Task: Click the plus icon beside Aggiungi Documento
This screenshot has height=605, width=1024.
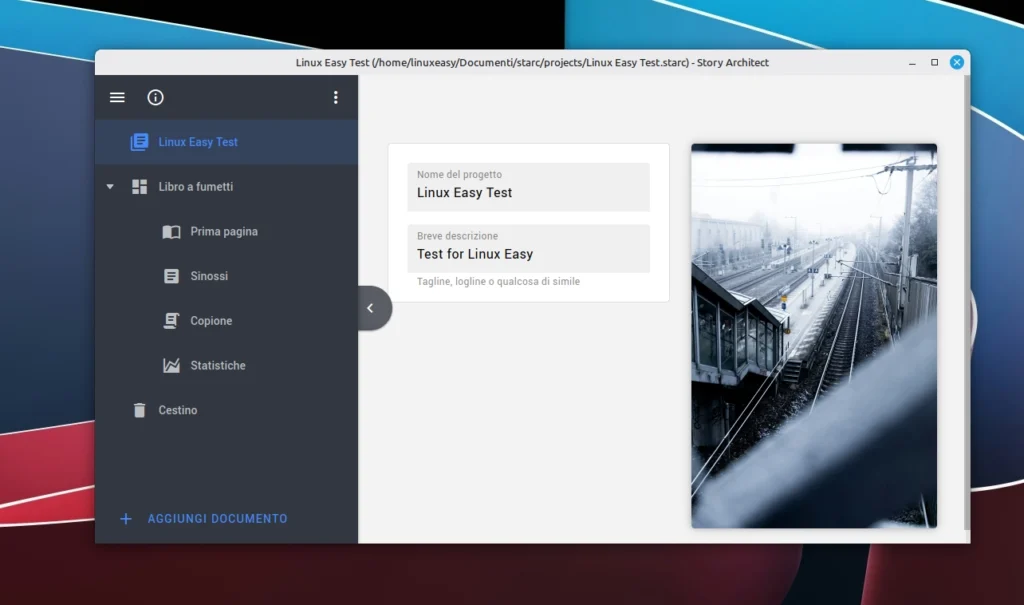Action: [x=125, y=519]
